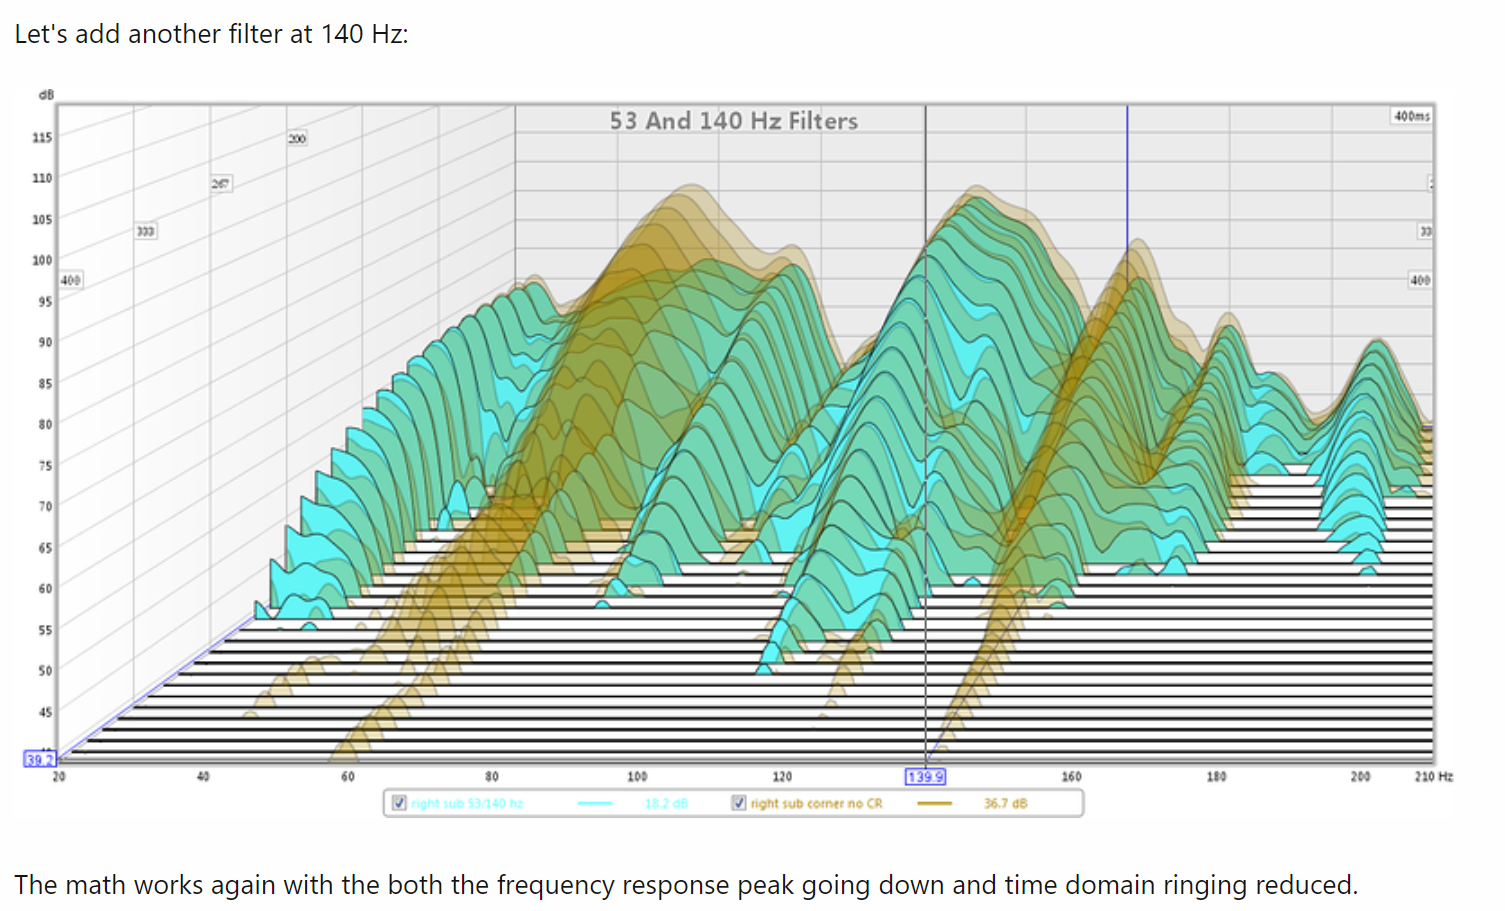This screenshot has height=911, width=1505.
Task: Uncheck the 'right sub 53/140 hz' trace checkbox
Action: [x=399, y=803]
